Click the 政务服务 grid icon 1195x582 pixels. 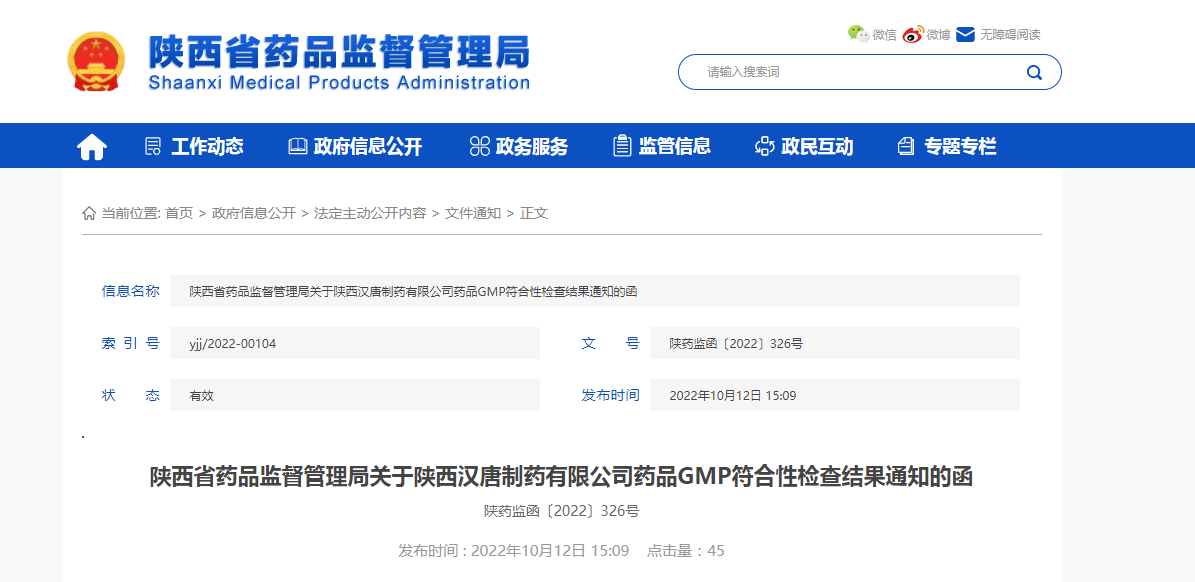click(479, 146)
